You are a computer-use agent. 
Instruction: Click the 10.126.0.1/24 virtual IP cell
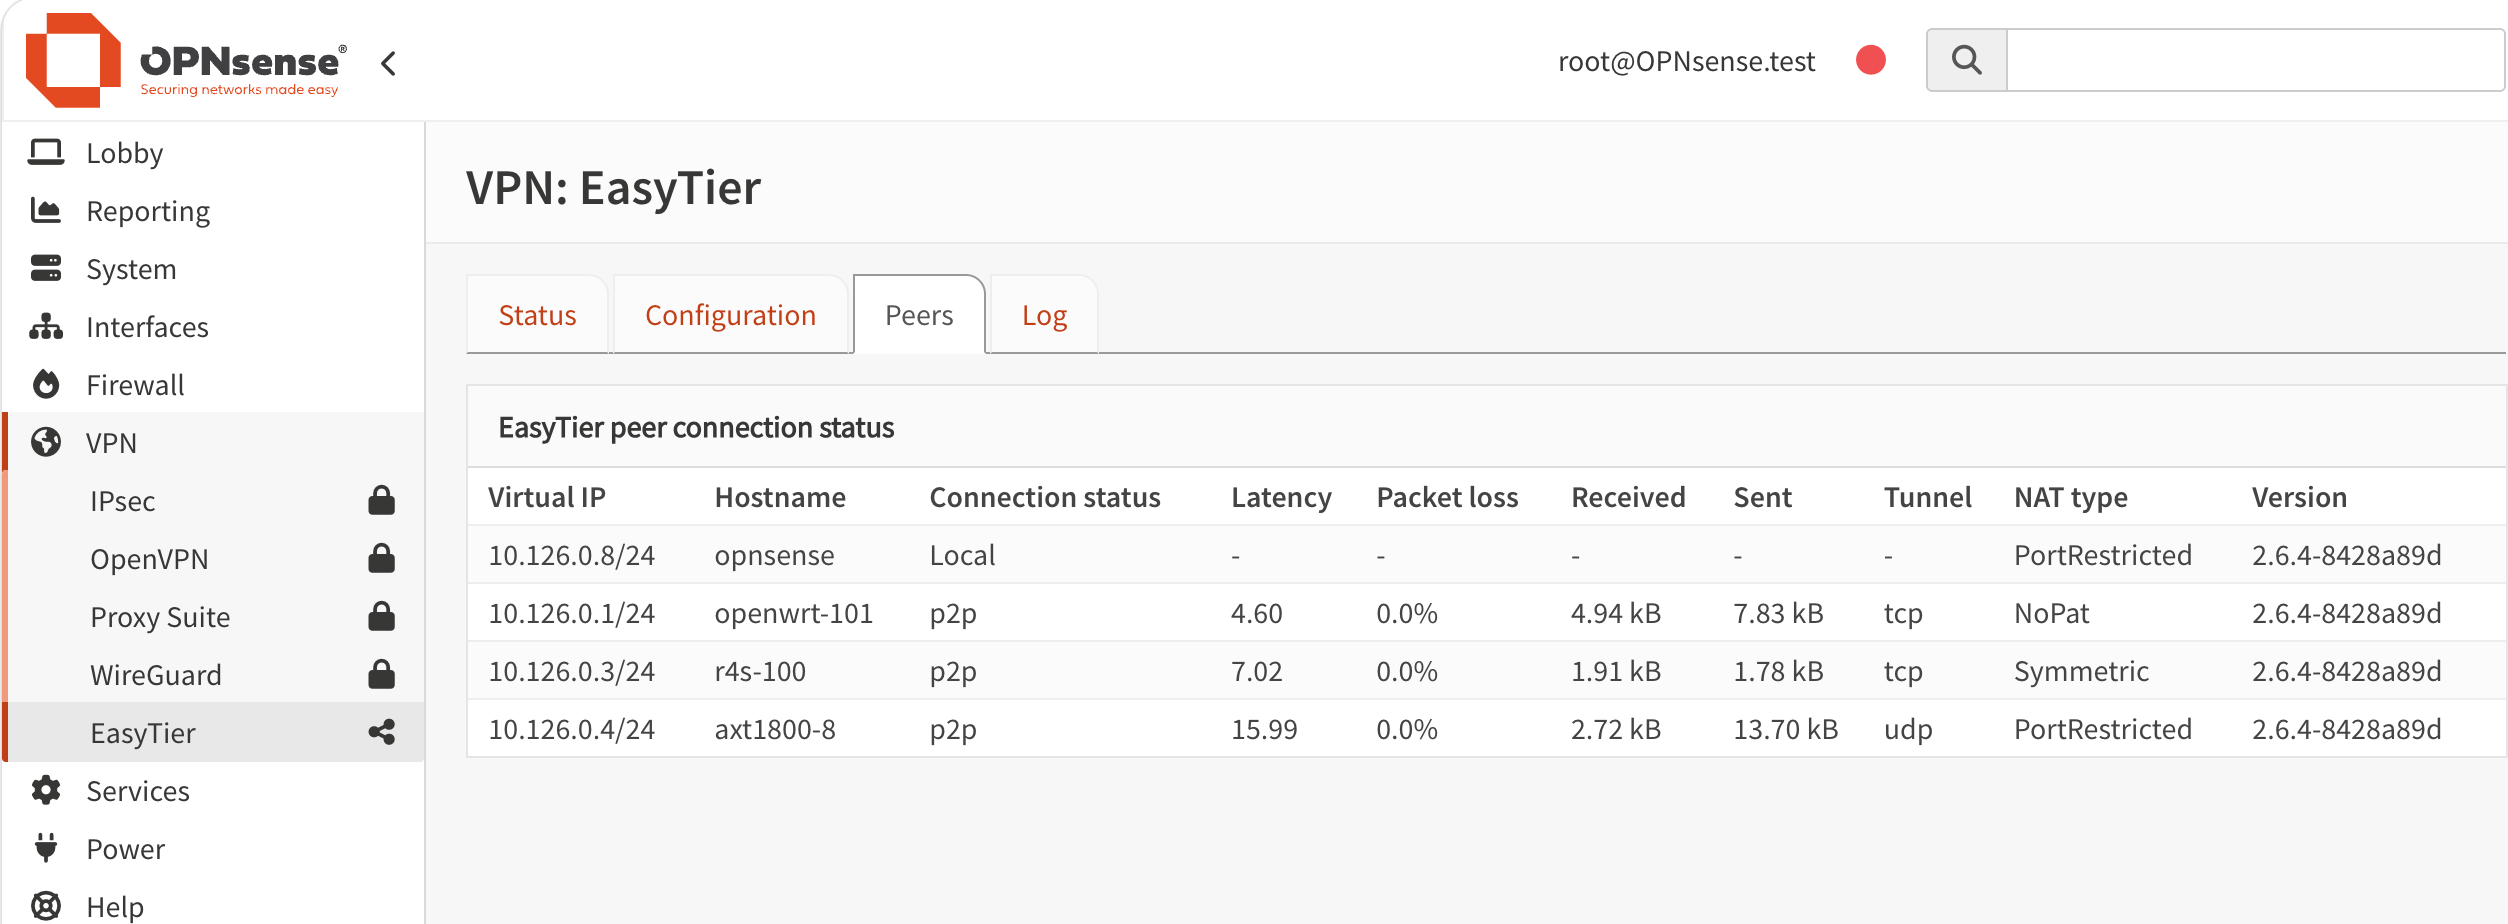[x=571, y=613]
